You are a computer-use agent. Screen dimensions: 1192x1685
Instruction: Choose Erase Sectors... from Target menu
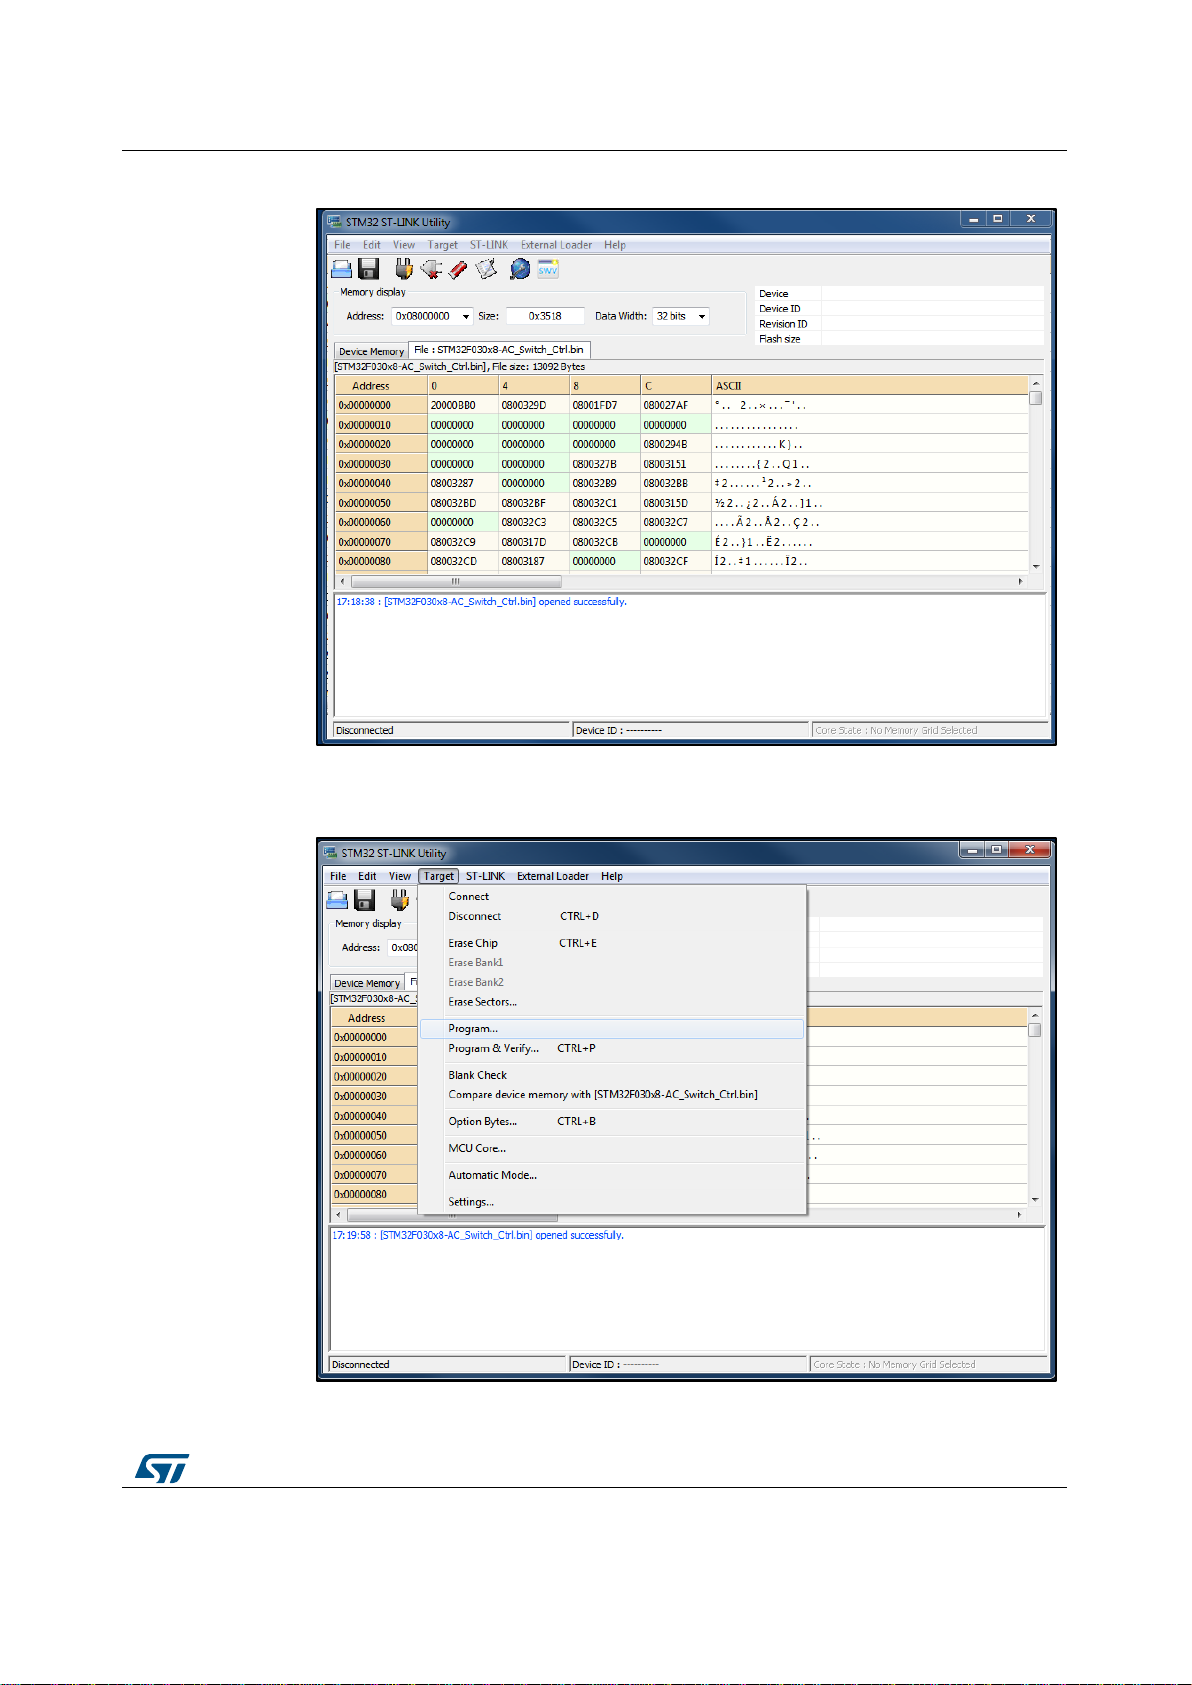point(612,1002)
